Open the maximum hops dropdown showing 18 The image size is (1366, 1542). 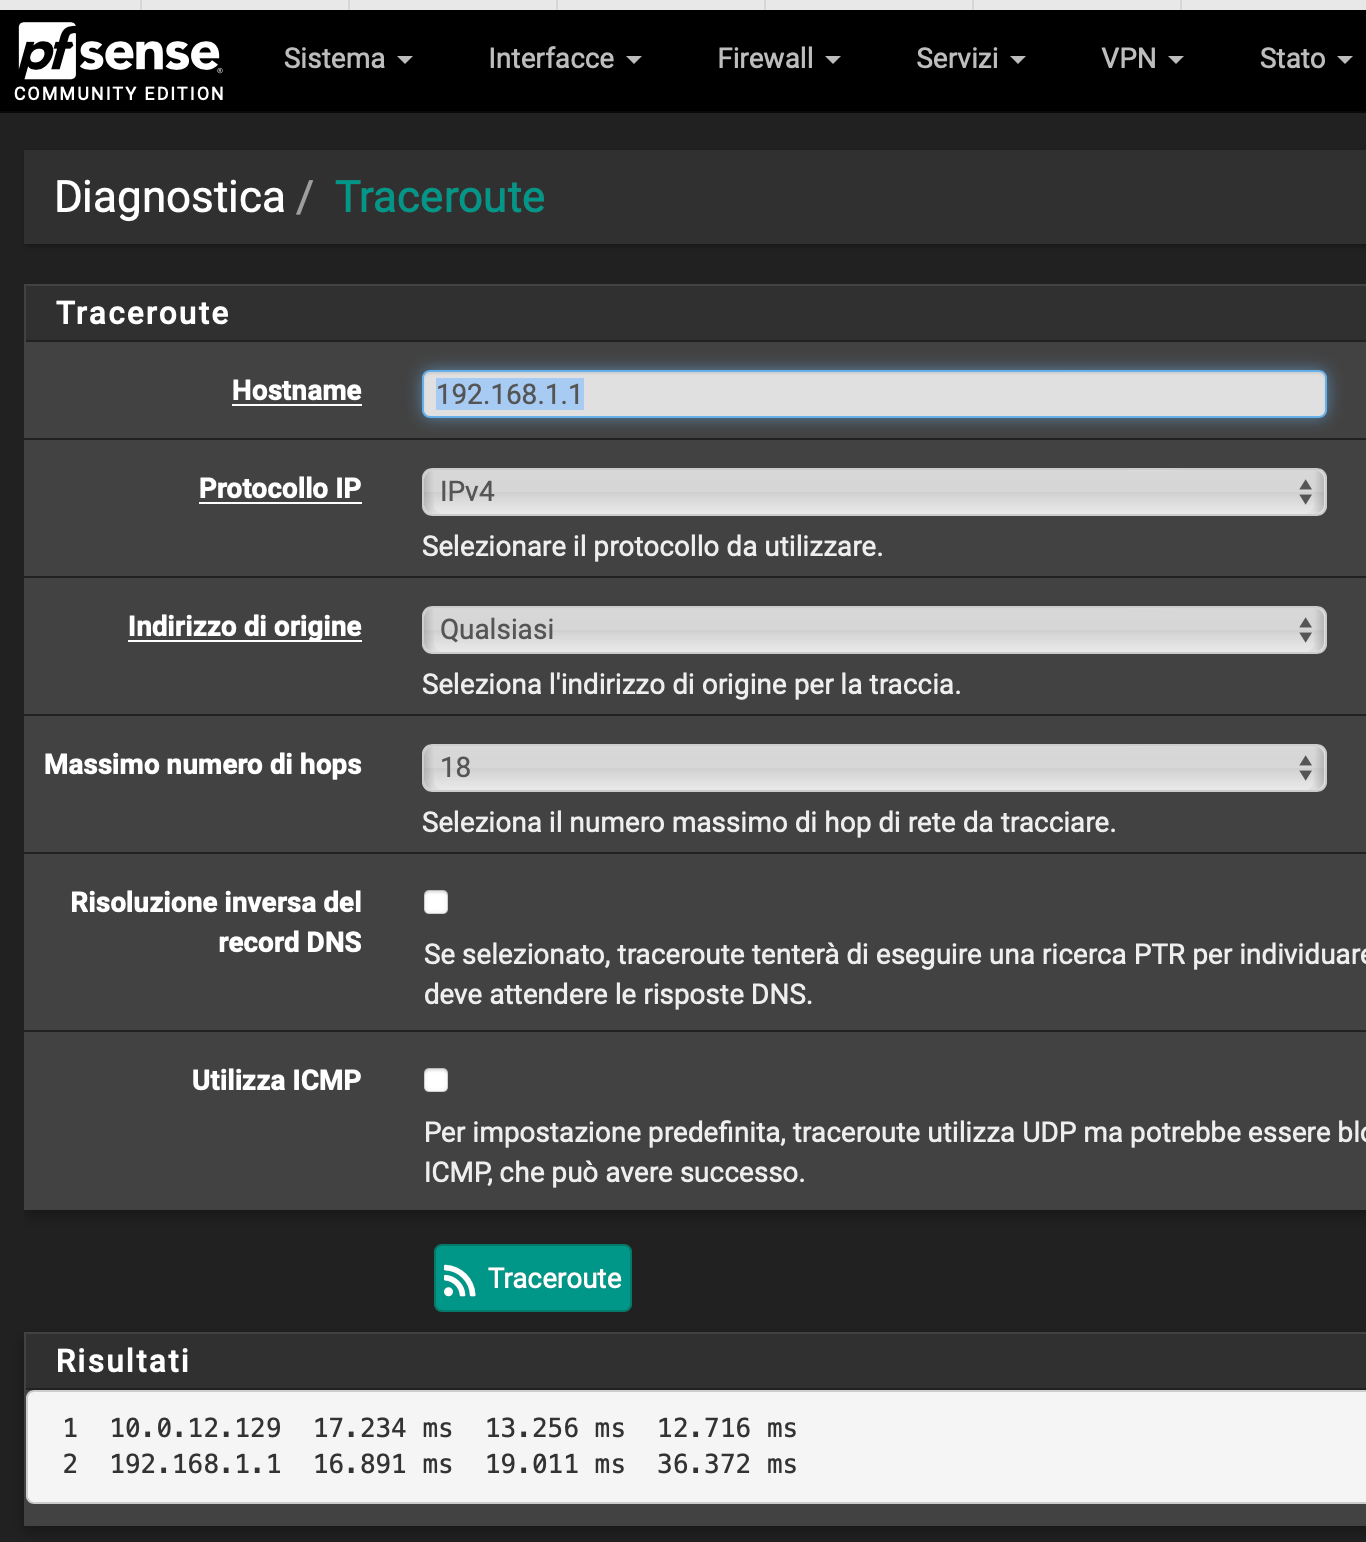[874, 768]
